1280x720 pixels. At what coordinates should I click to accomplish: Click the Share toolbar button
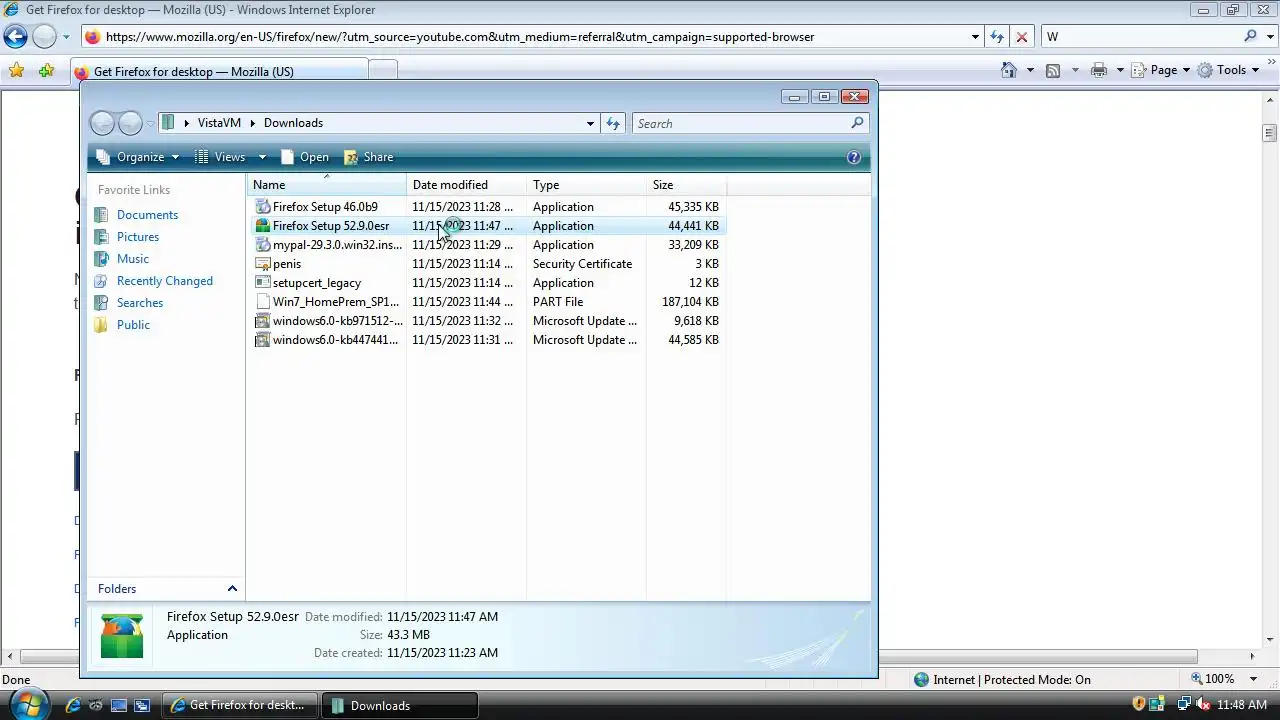(x=369, y=157)
